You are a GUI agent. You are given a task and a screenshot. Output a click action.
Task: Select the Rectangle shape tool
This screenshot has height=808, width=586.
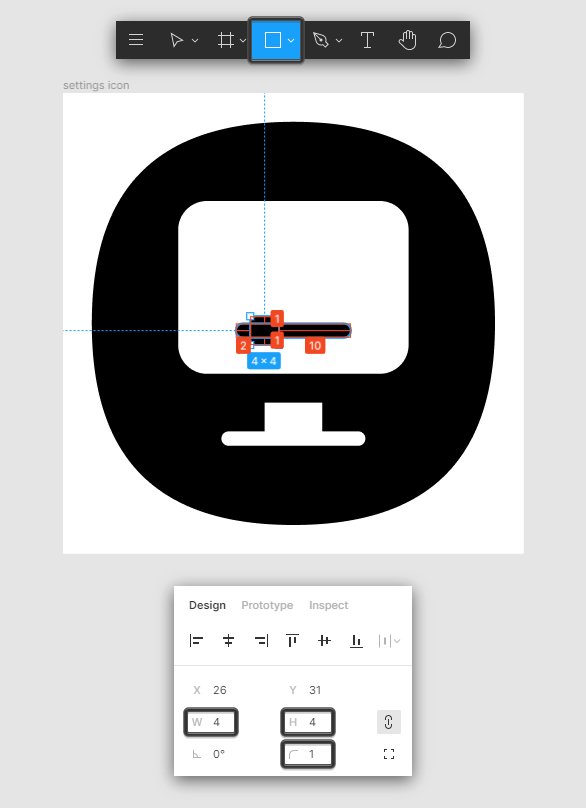coord(273,40)
